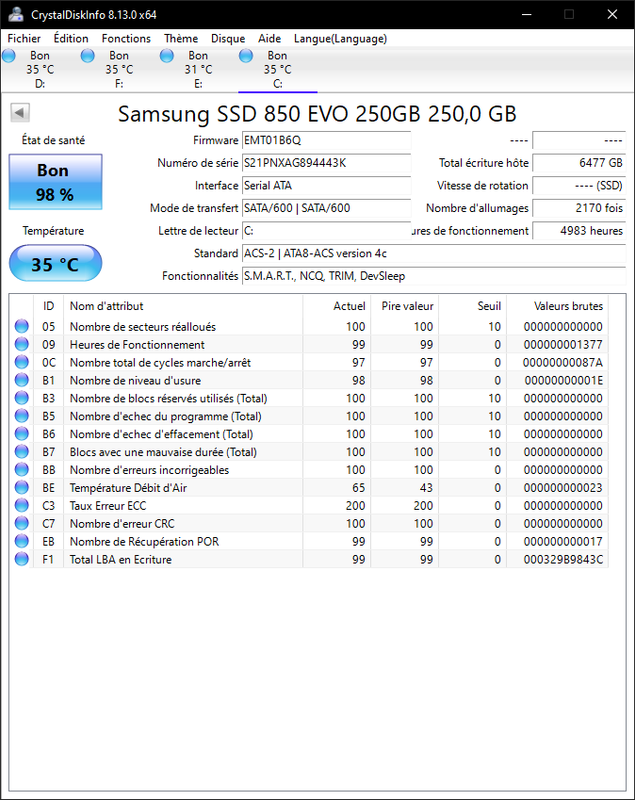Select row Nombre de niveau d'usure

point(309,380)
